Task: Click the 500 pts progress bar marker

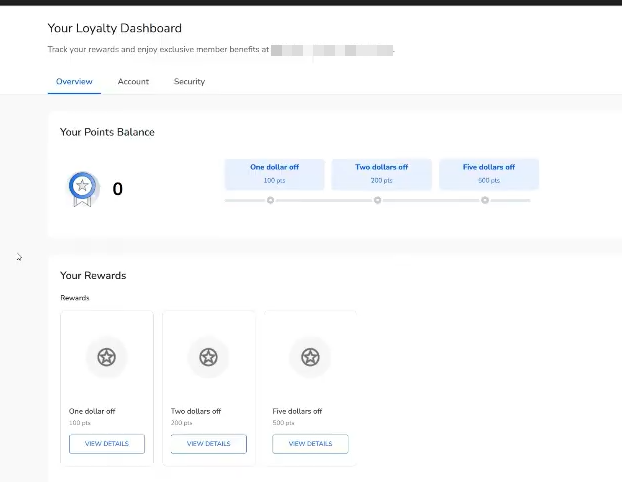Action: (x=485, y=200)
